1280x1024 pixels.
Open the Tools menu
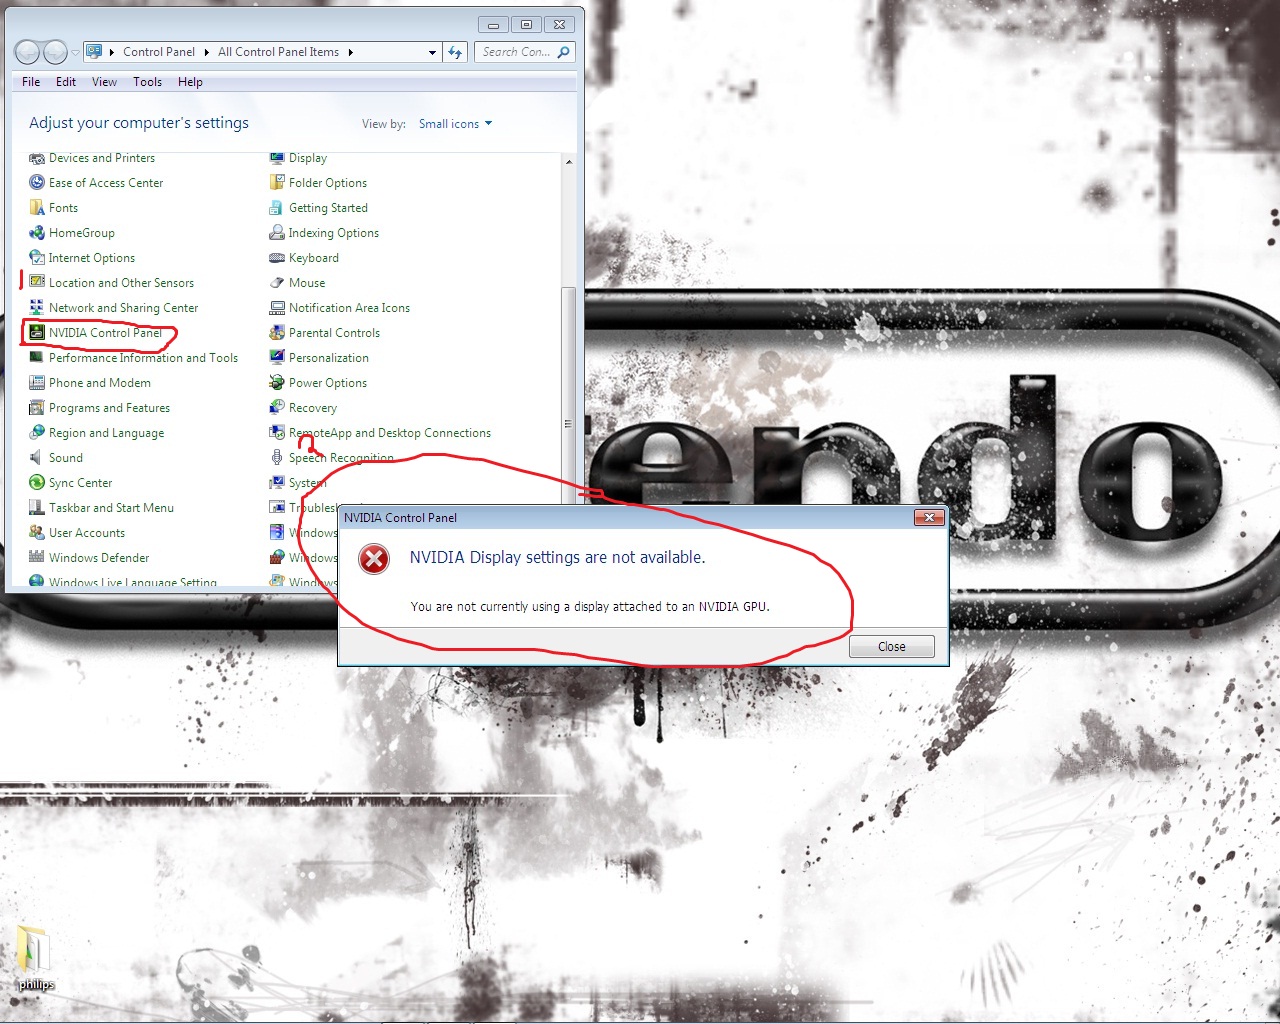pos(147,82)
